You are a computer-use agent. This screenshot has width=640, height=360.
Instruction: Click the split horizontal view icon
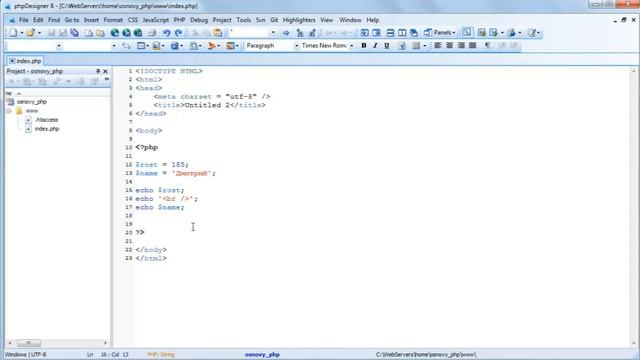click(x=390, y=33)
